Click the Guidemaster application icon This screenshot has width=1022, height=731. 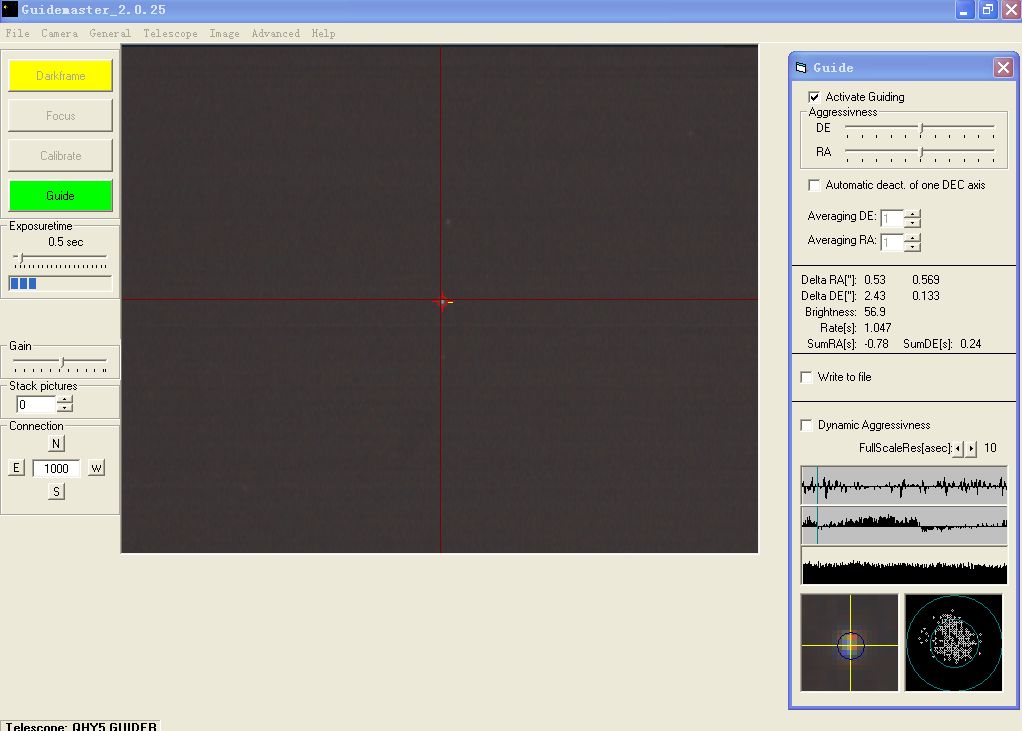pyautogui.click(x=10, y=9)
